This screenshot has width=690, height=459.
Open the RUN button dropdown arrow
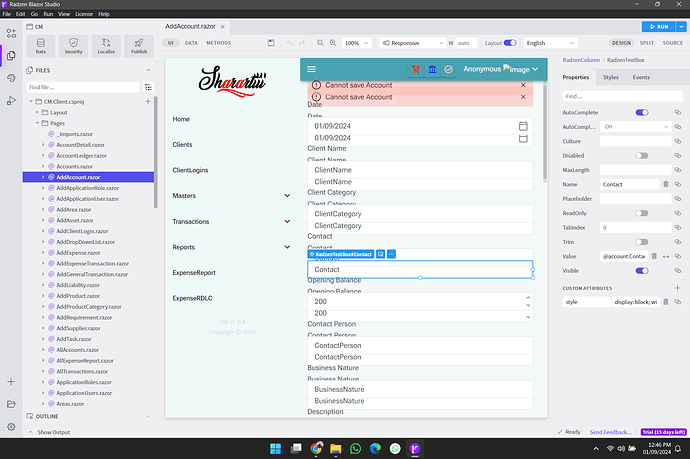coord(681,26)
